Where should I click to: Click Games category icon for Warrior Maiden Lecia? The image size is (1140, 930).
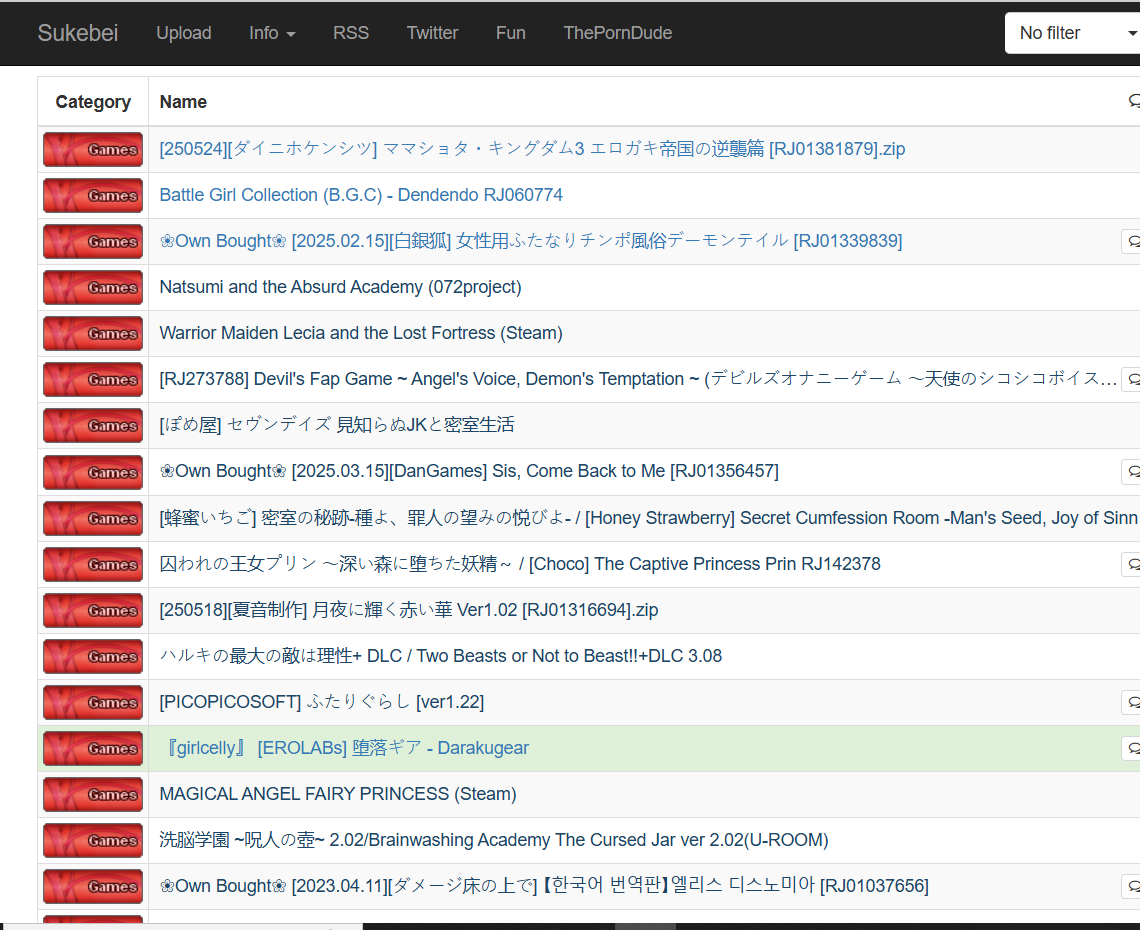click(93, 334)
